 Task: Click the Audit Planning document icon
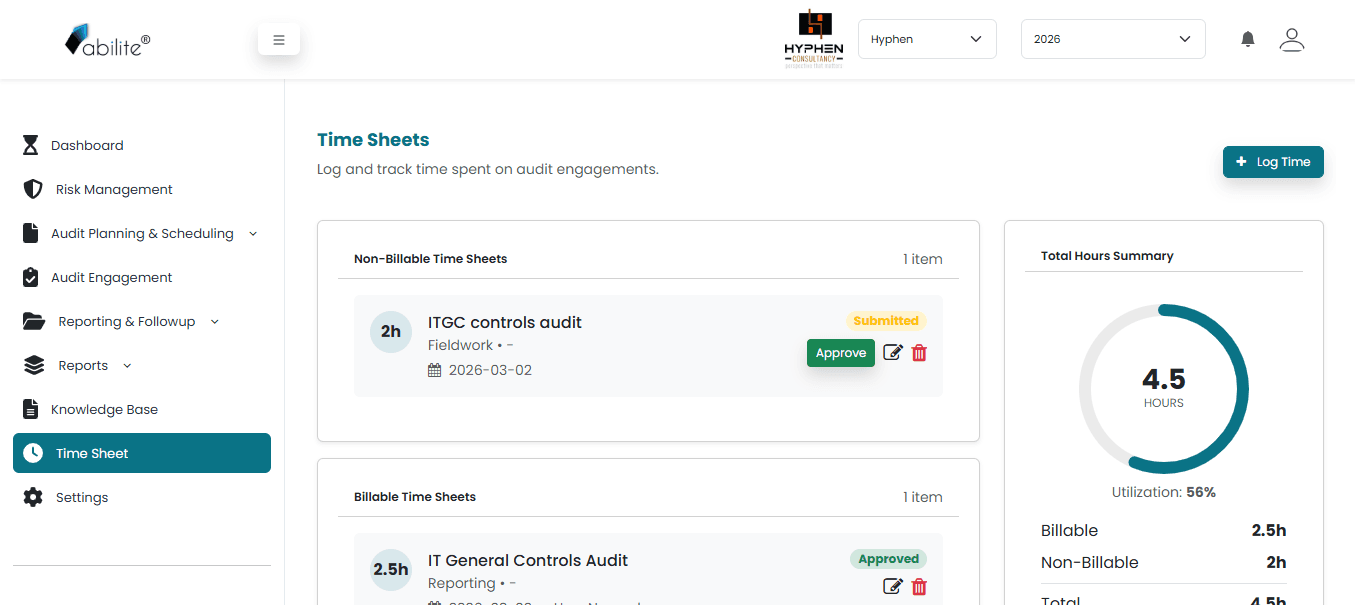(31, 233)
